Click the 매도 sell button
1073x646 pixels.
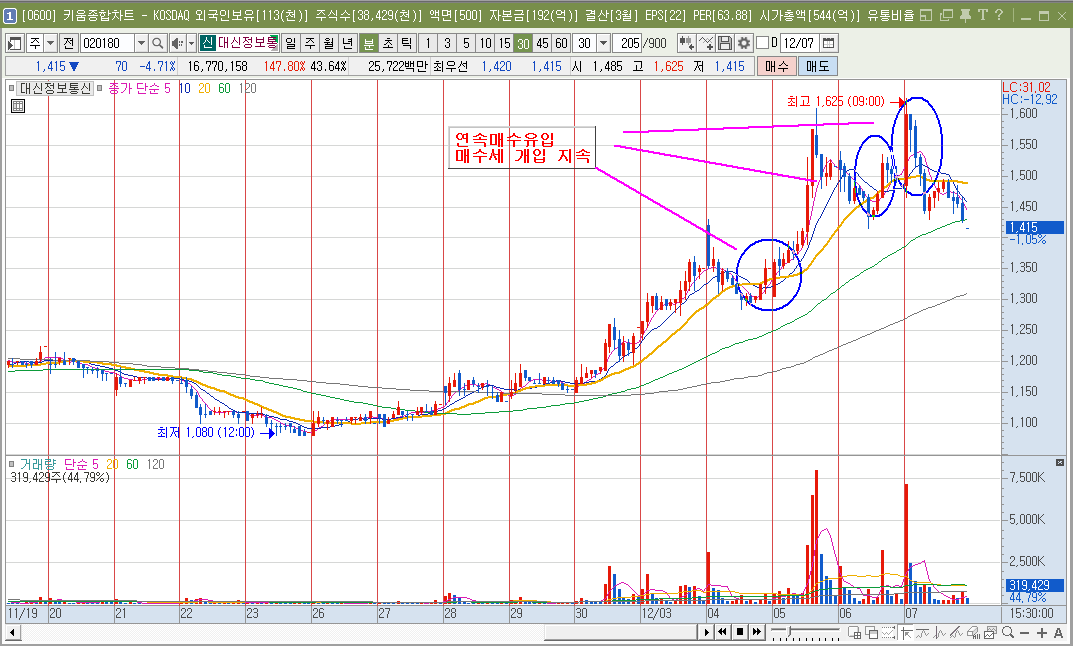pos(817,65)
